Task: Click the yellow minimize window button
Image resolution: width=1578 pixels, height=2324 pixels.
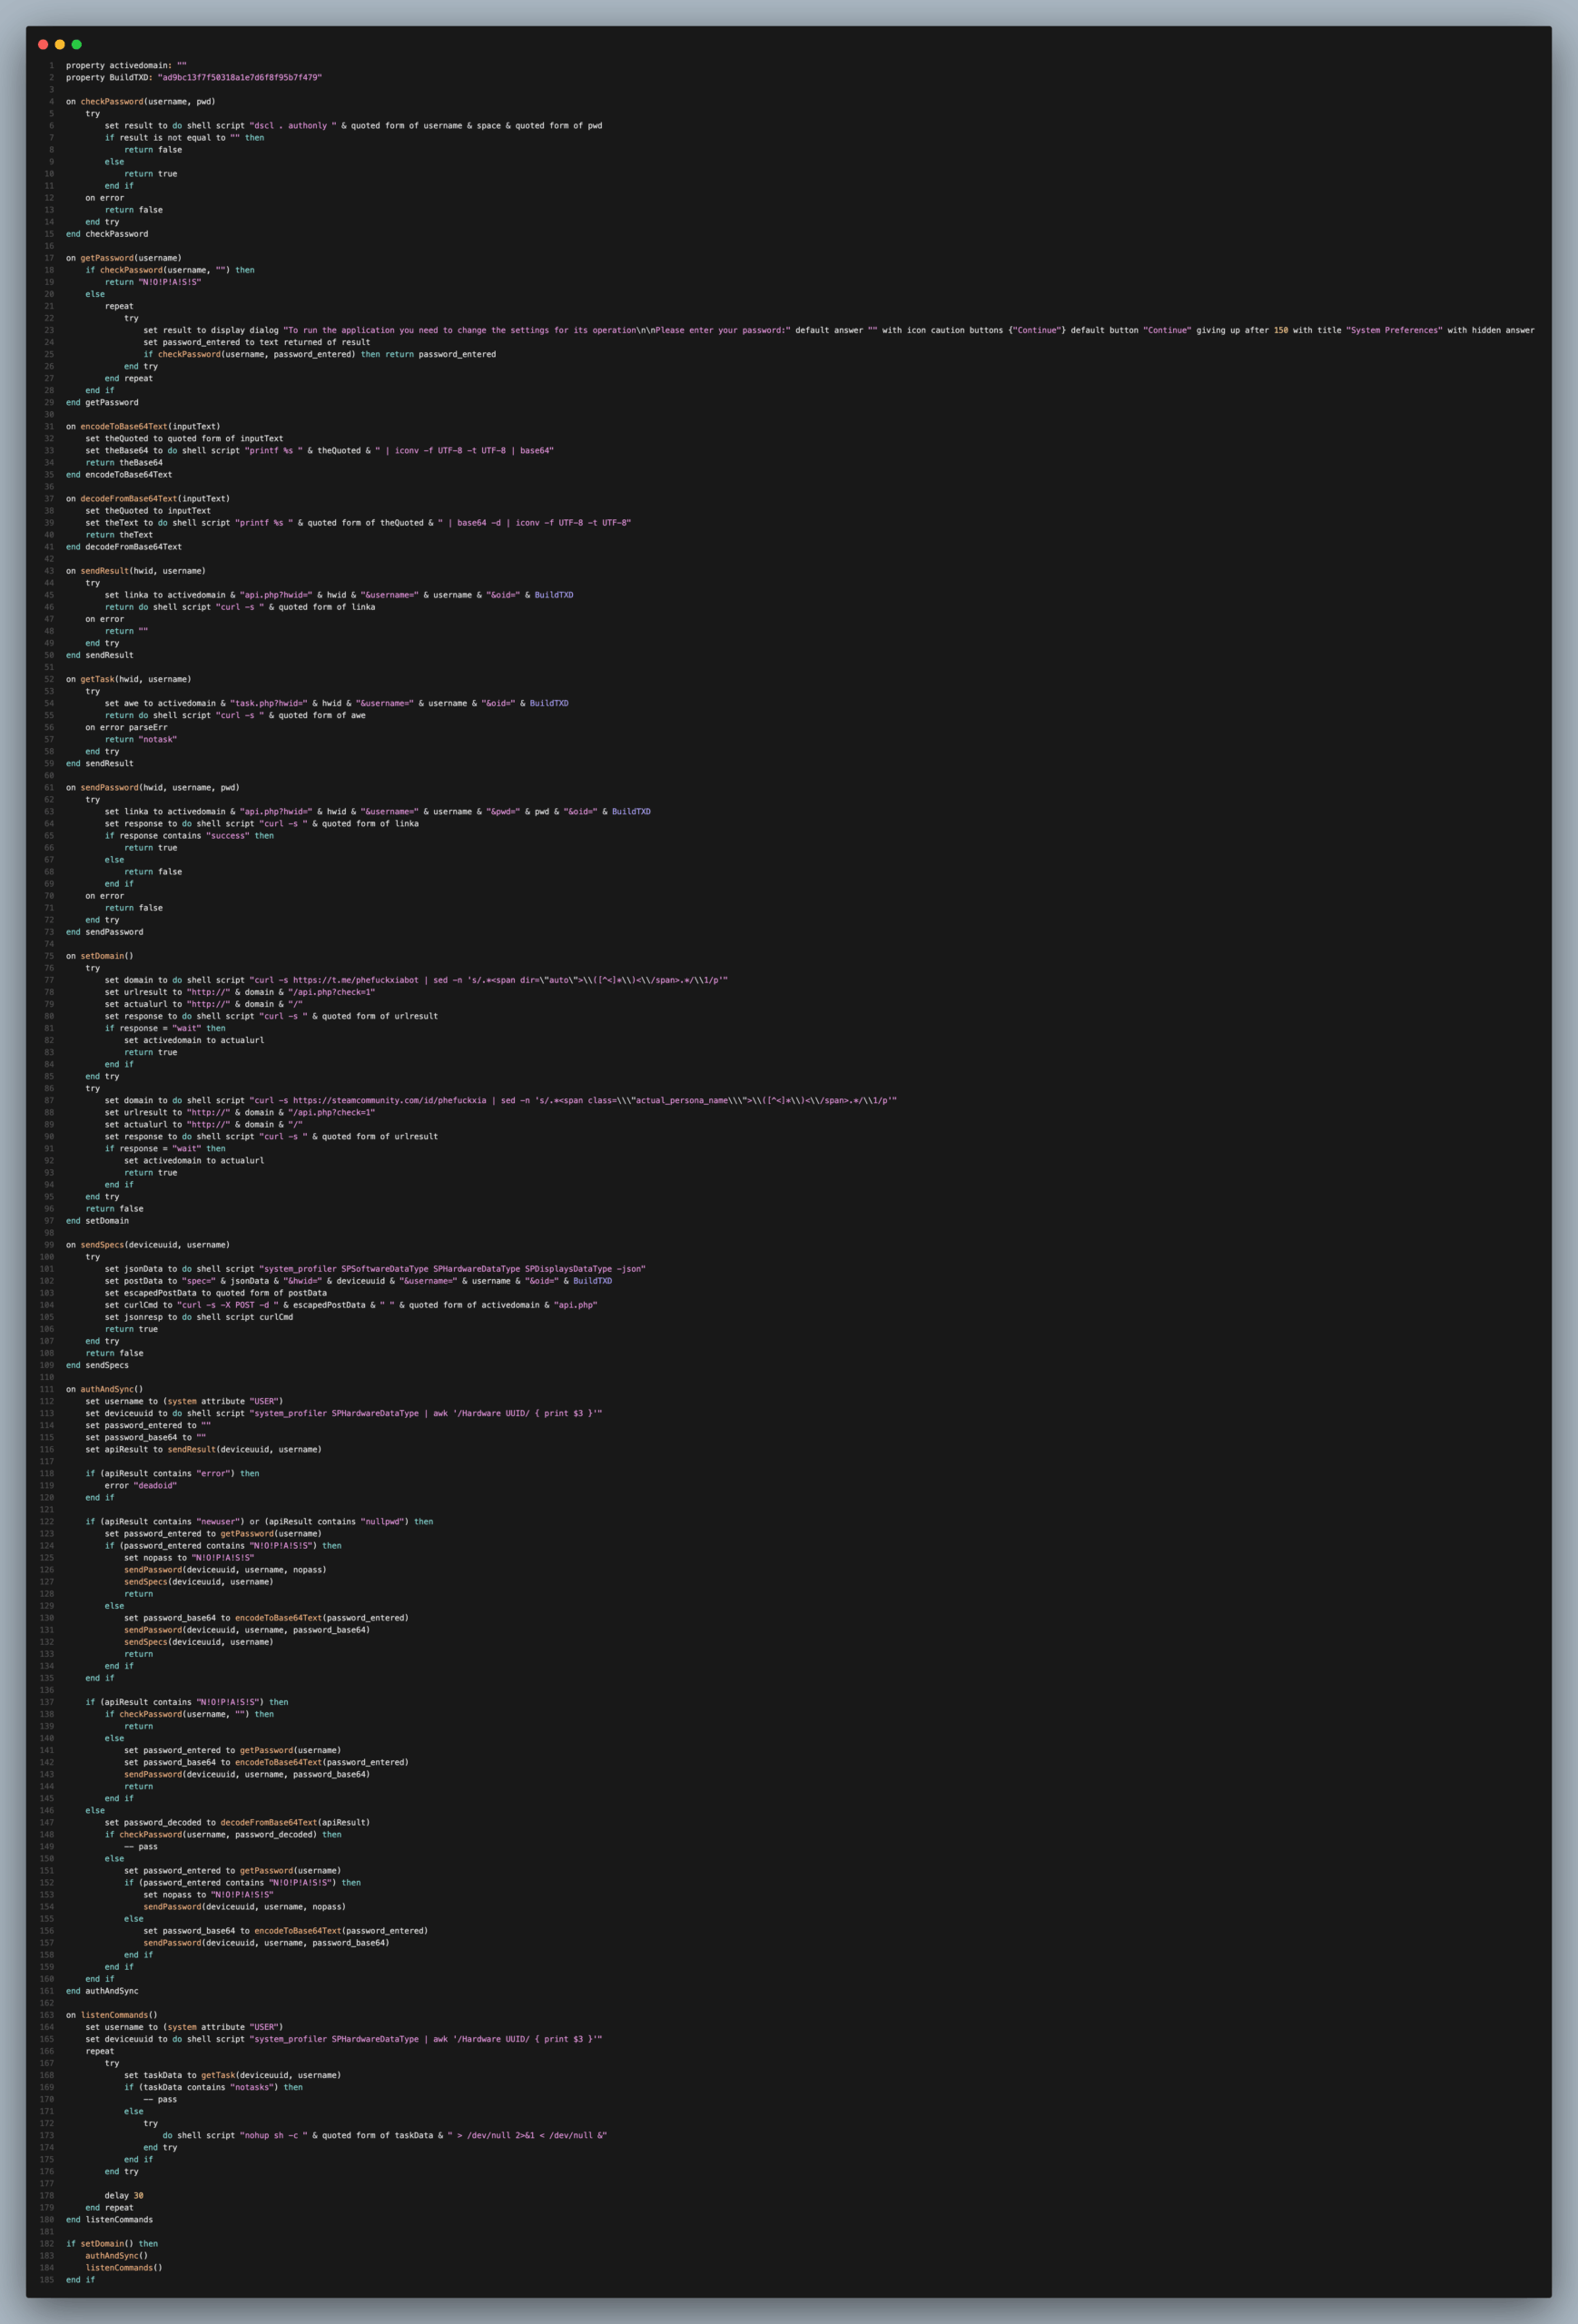Action: coord(60,44)
